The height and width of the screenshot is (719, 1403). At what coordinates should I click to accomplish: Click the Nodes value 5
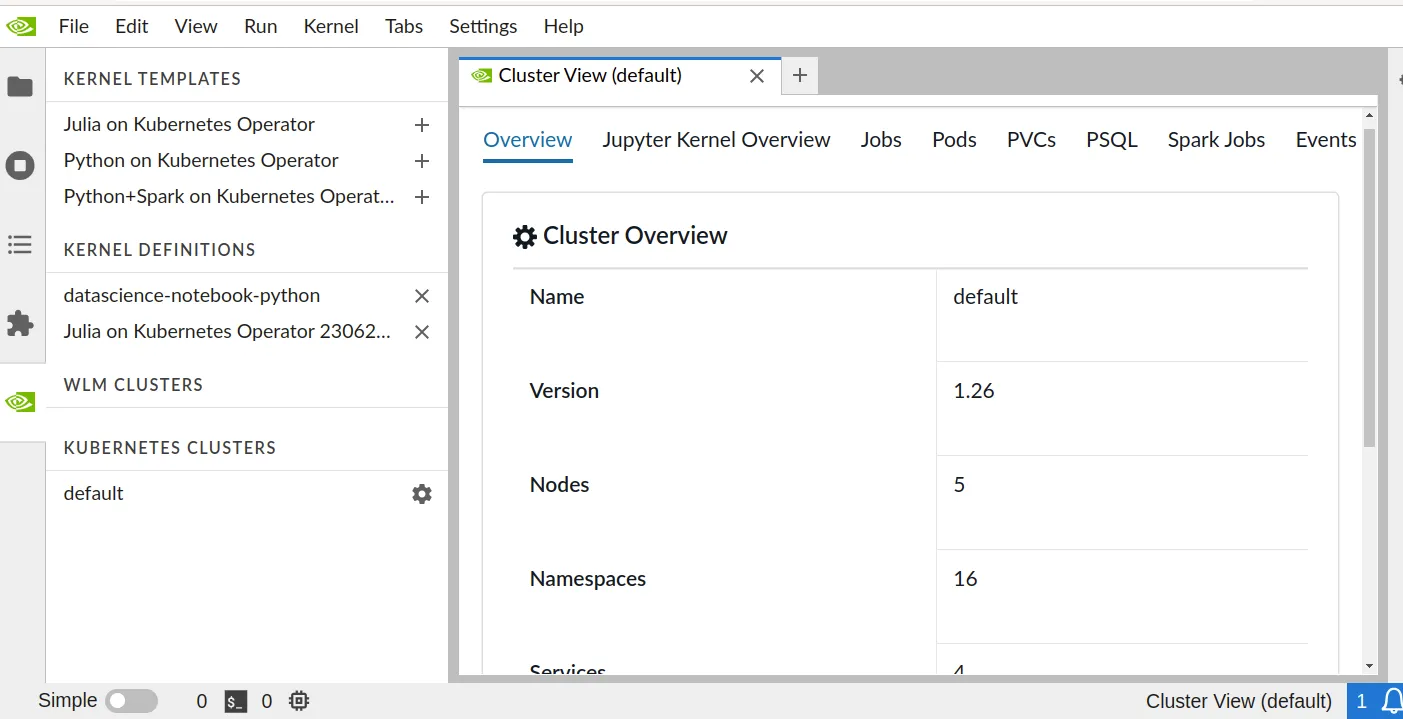[x=959, y=485]
